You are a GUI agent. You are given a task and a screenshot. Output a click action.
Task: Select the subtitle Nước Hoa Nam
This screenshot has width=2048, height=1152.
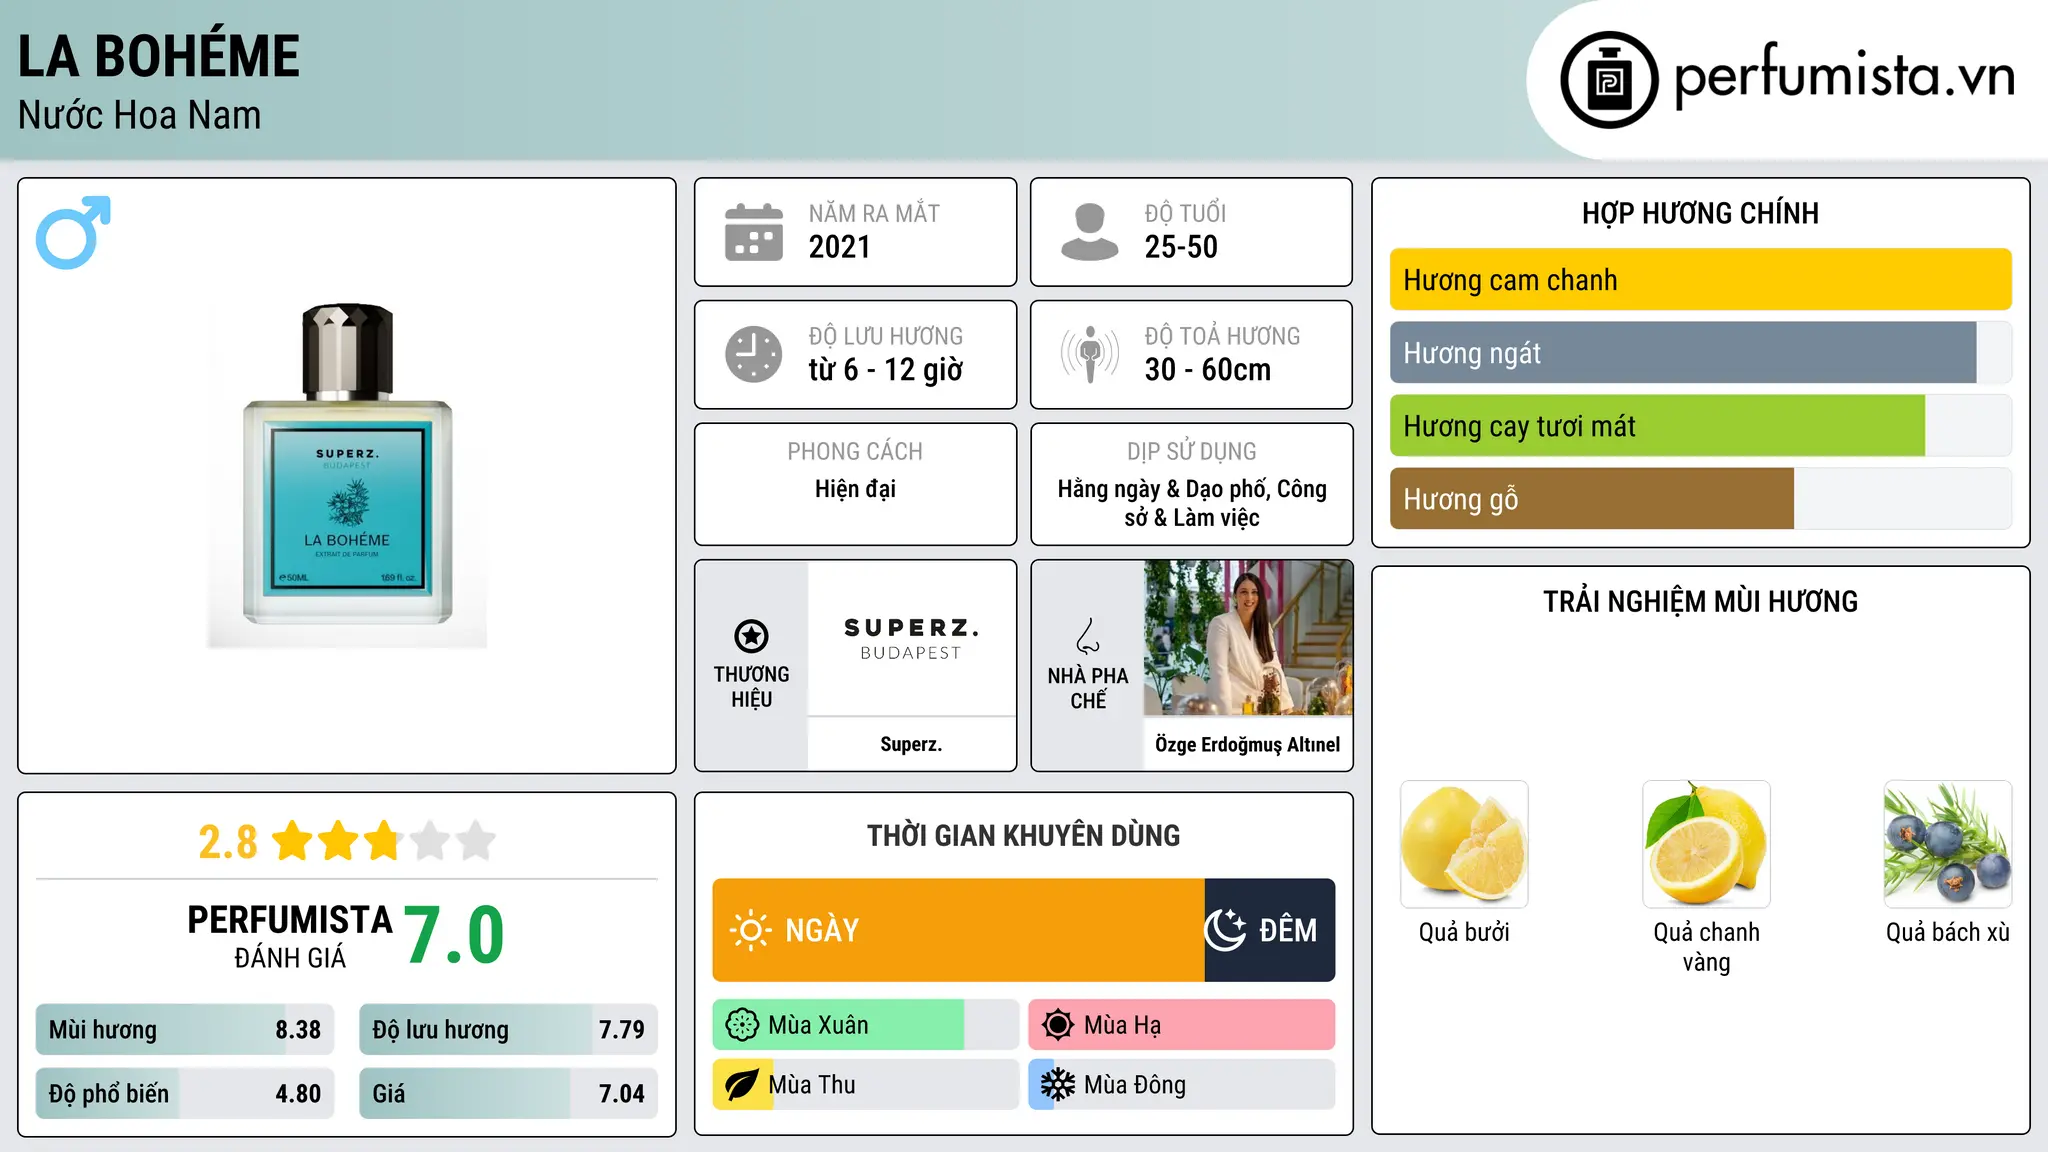(139, 115)
